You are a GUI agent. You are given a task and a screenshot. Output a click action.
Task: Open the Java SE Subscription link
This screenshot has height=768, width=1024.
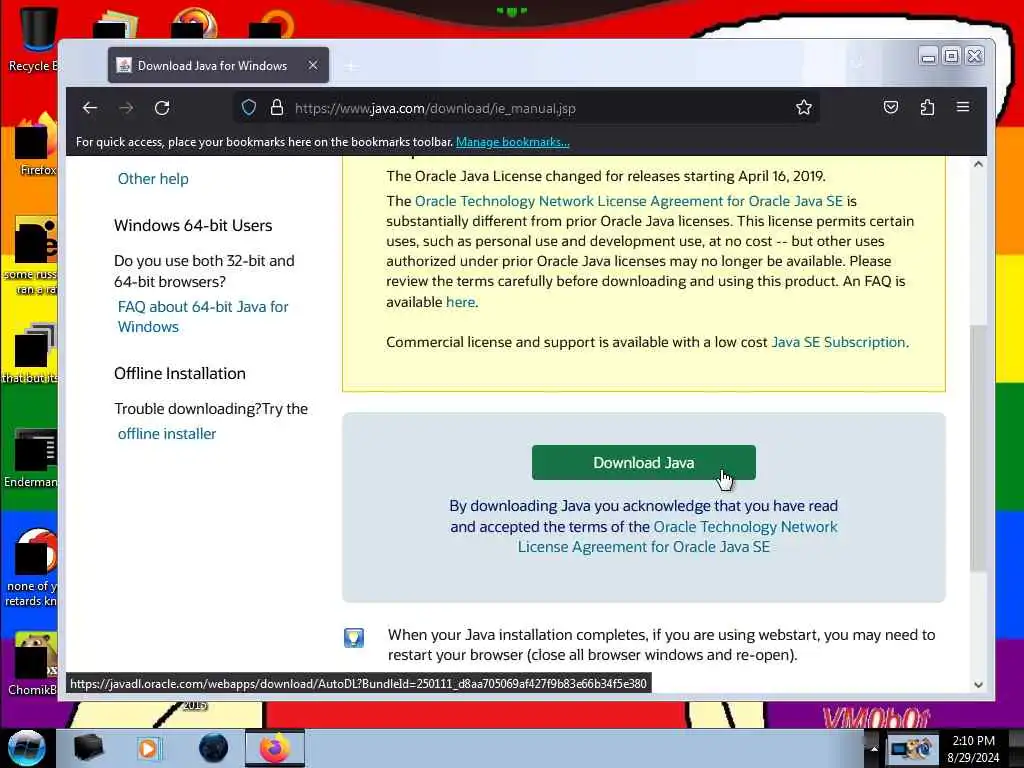coord(839,342)
